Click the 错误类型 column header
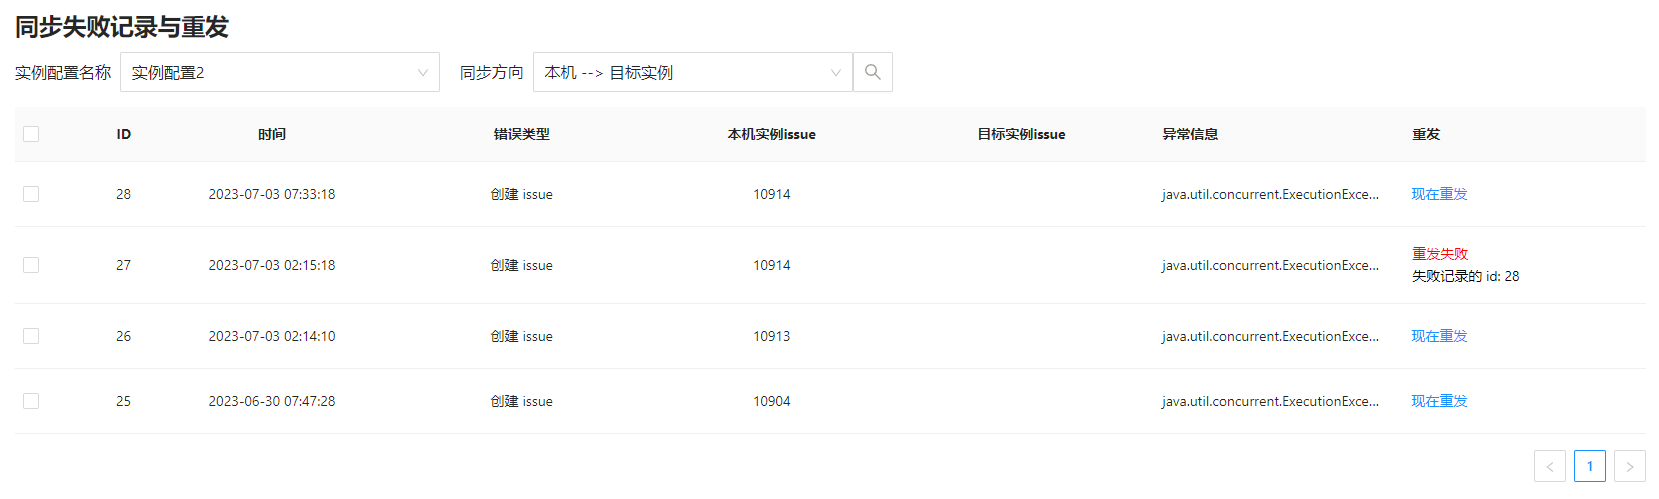 click(521, 134)
